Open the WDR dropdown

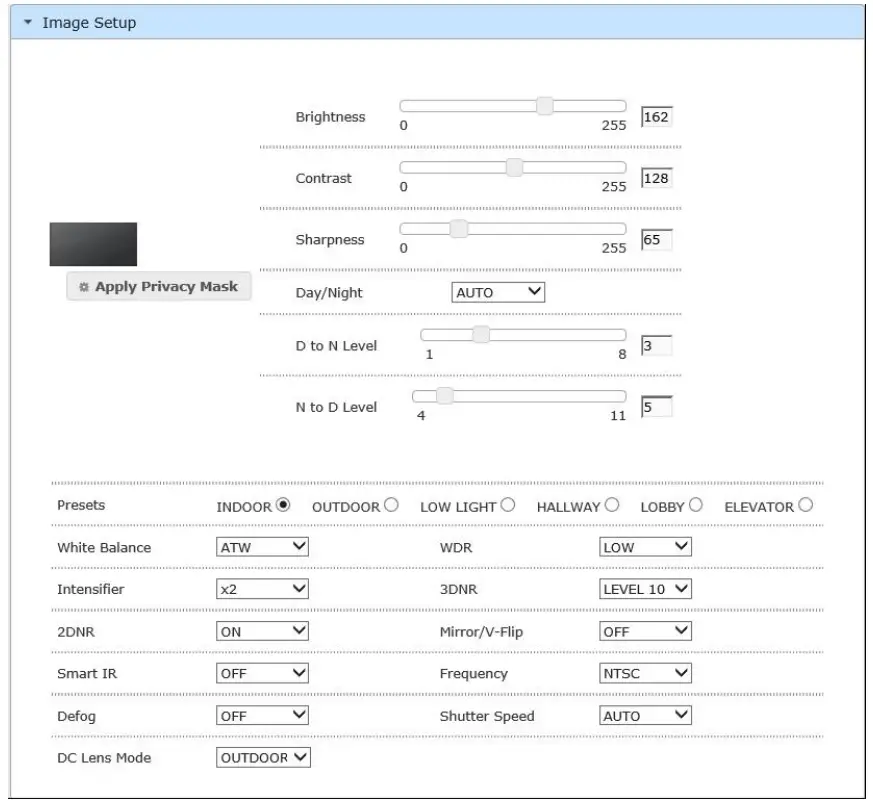(x=645, y=547)
